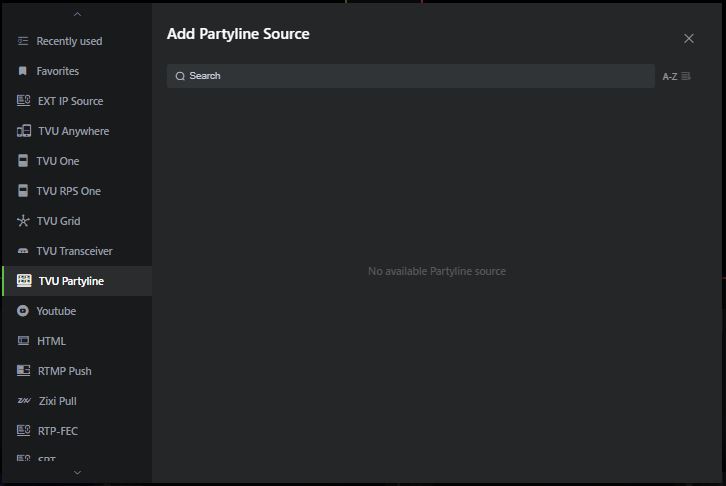Screen dimensions: 726x486
Task: Click the sort list icon beside A-Z
Action: (x=686, y=76)
